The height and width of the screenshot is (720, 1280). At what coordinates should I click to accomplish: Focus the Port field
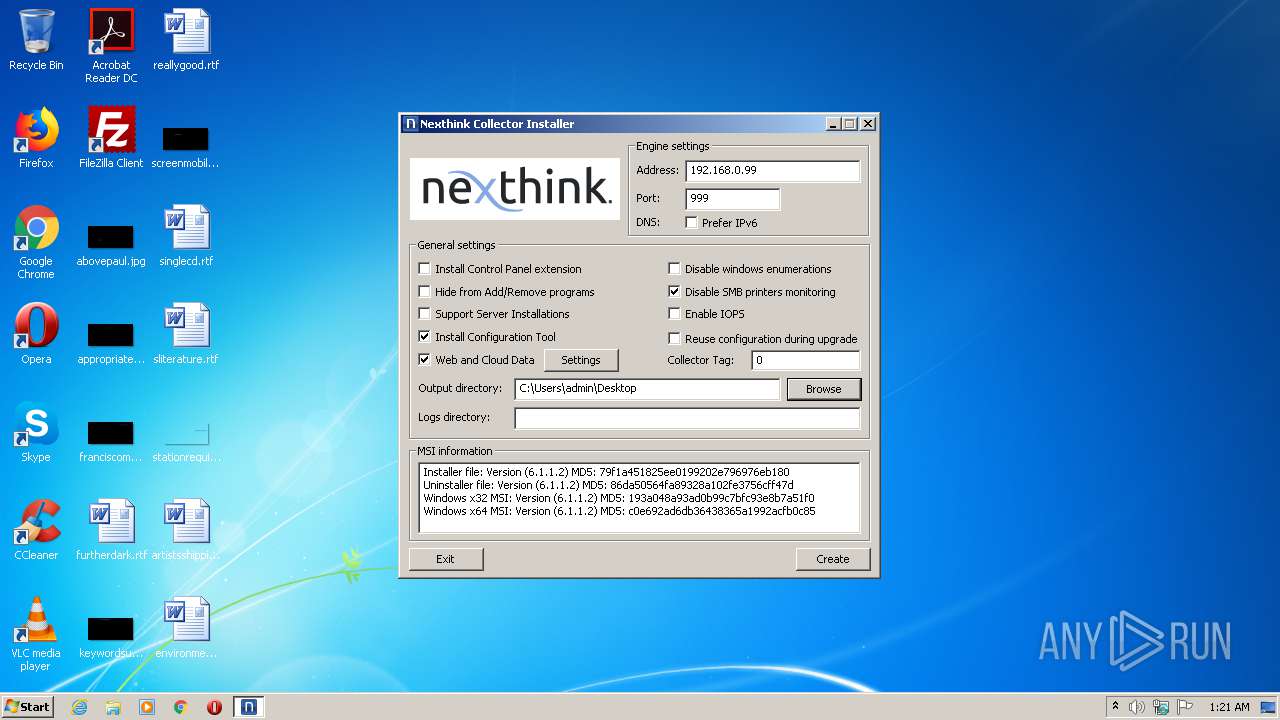(x=732, y=199)
